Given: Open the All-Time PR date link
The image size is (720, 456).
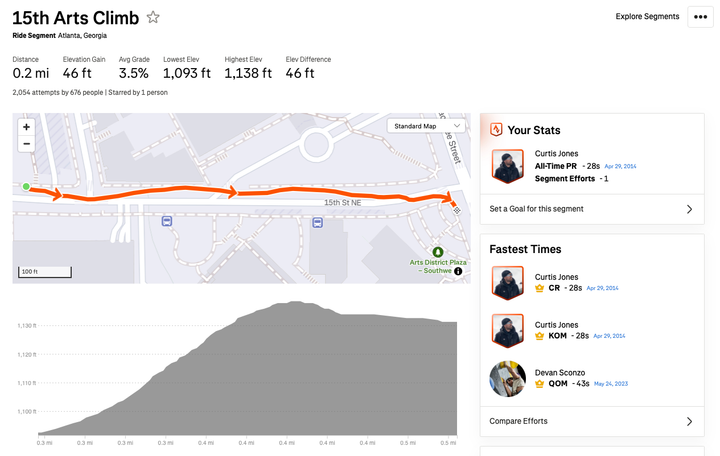Looking at the screenshot, I should pos(620,166).
